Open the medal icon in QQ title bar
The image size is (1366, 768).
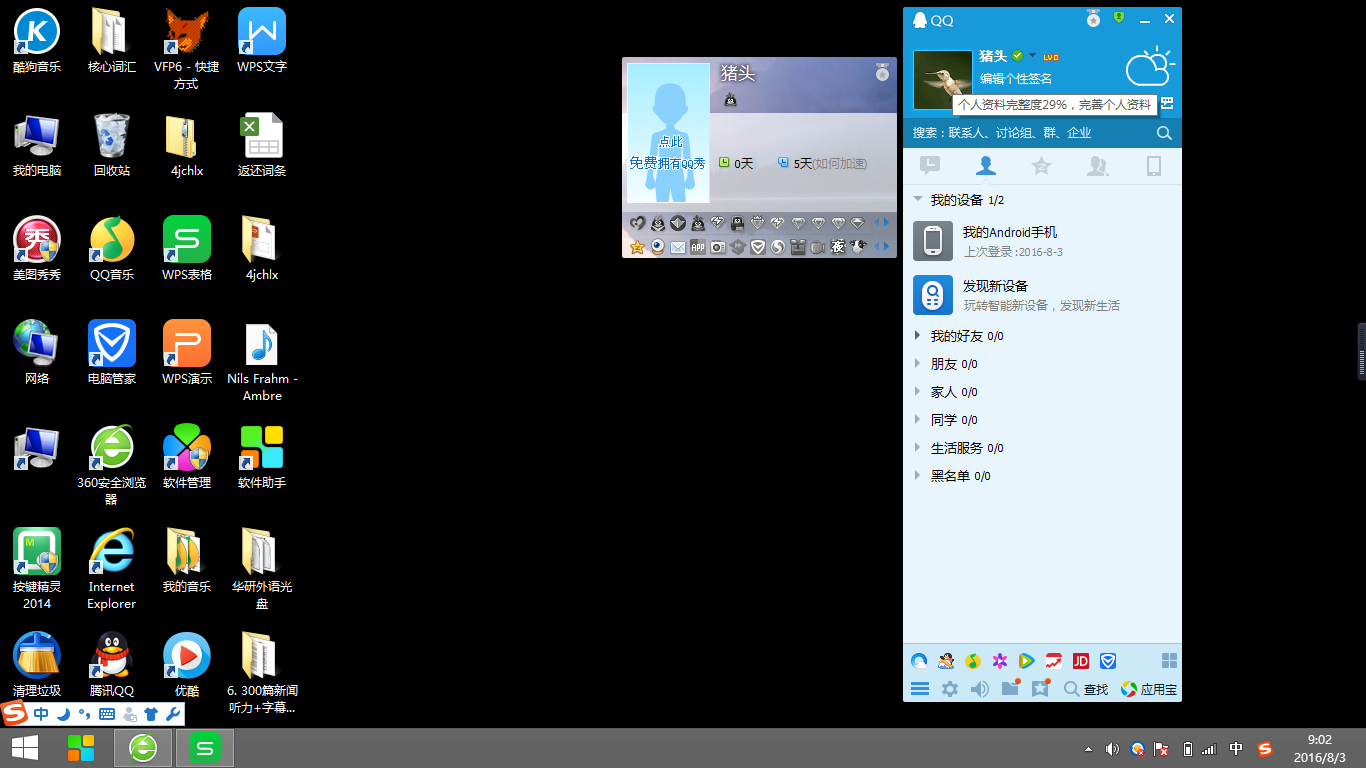pos(1094,18)
